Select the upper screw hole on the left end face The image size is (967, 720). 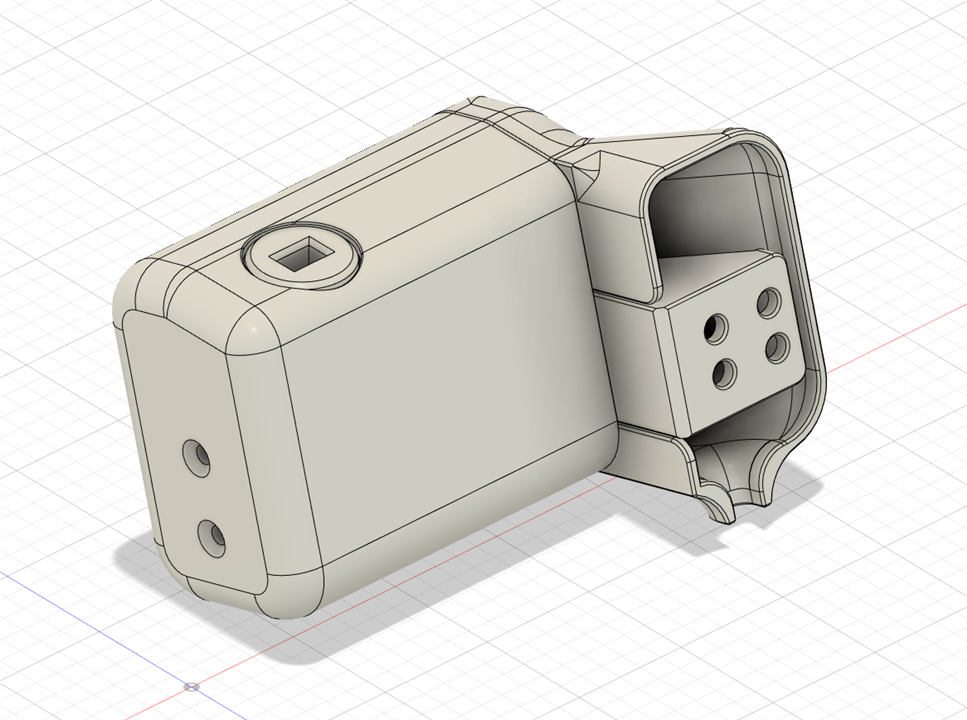click(x=197, y=456)
